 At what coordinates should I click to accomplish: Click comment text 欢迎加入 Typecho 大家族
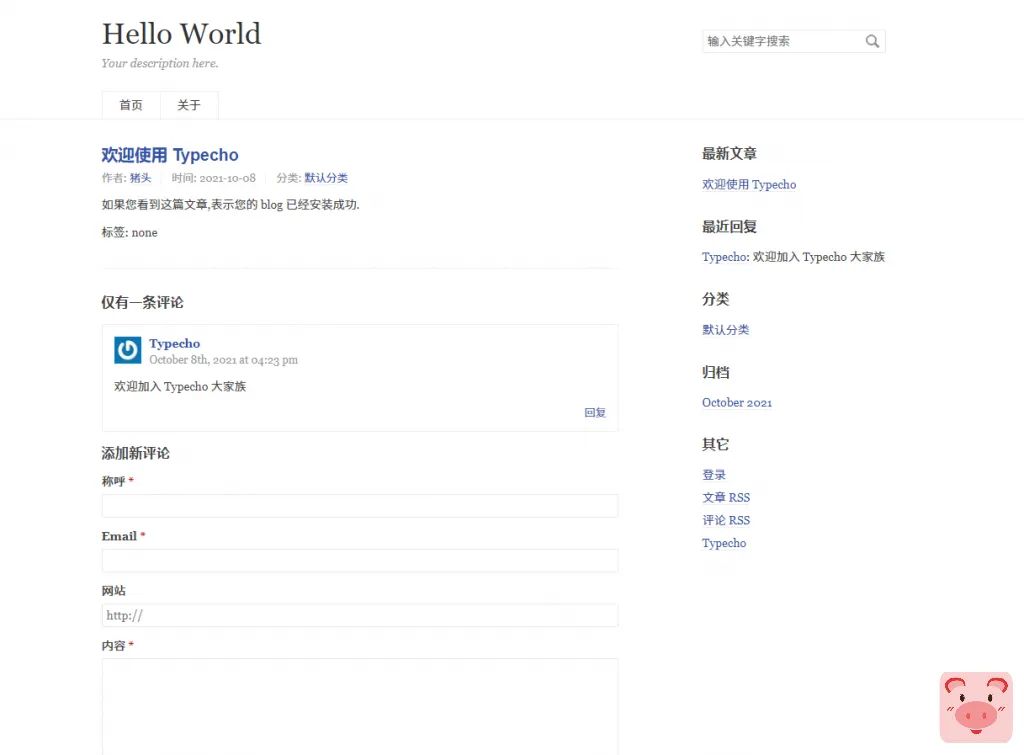[180, 387]
